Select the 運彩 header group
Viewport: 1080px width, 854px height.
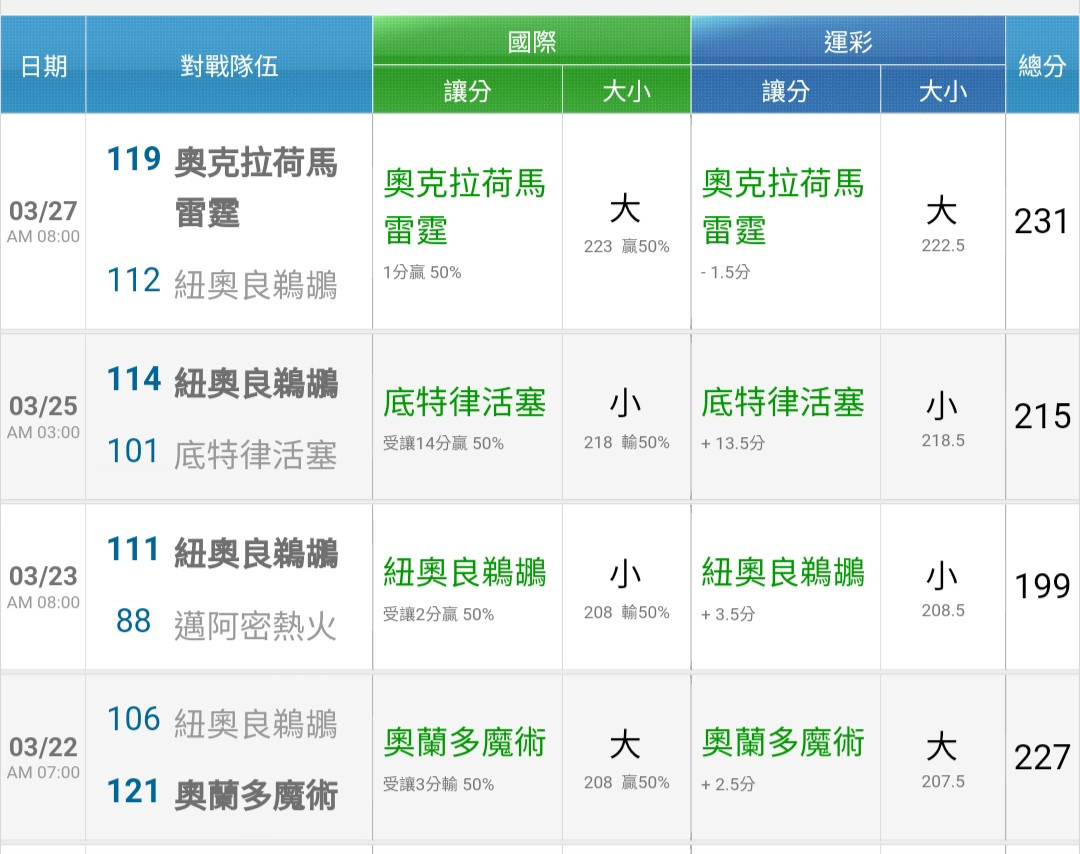pos(848,42)
